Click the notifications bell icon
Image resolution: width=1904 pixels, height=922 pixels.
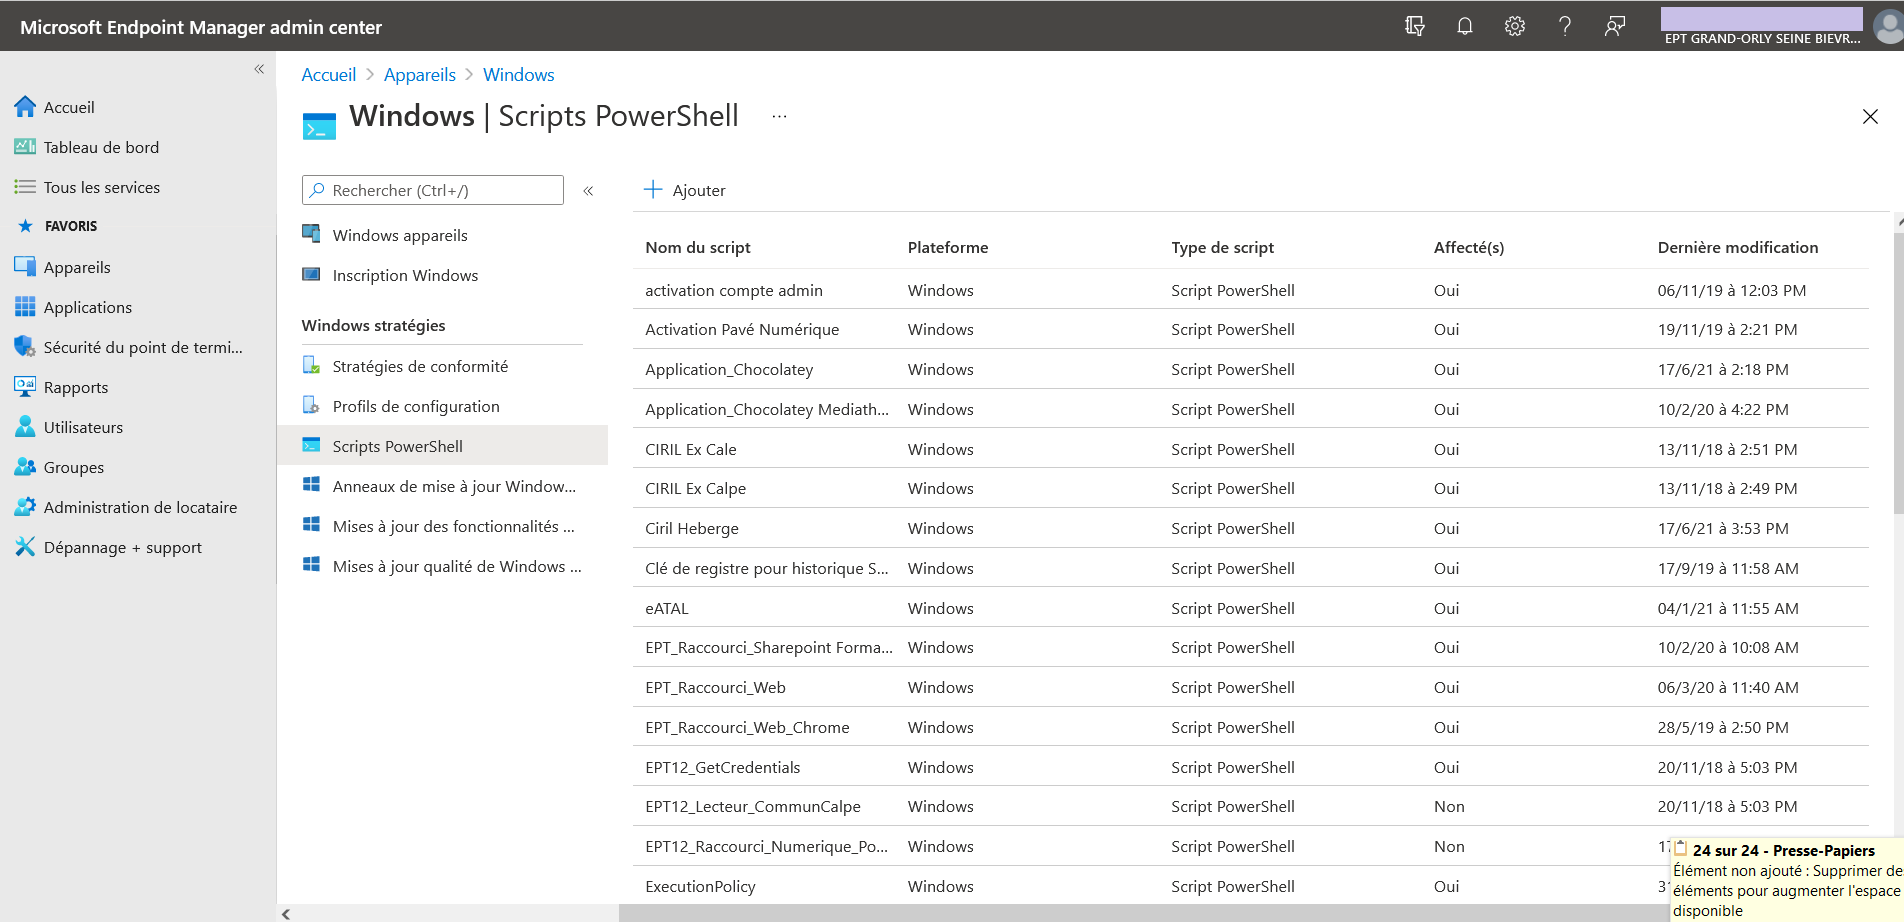pos(1464,27)
